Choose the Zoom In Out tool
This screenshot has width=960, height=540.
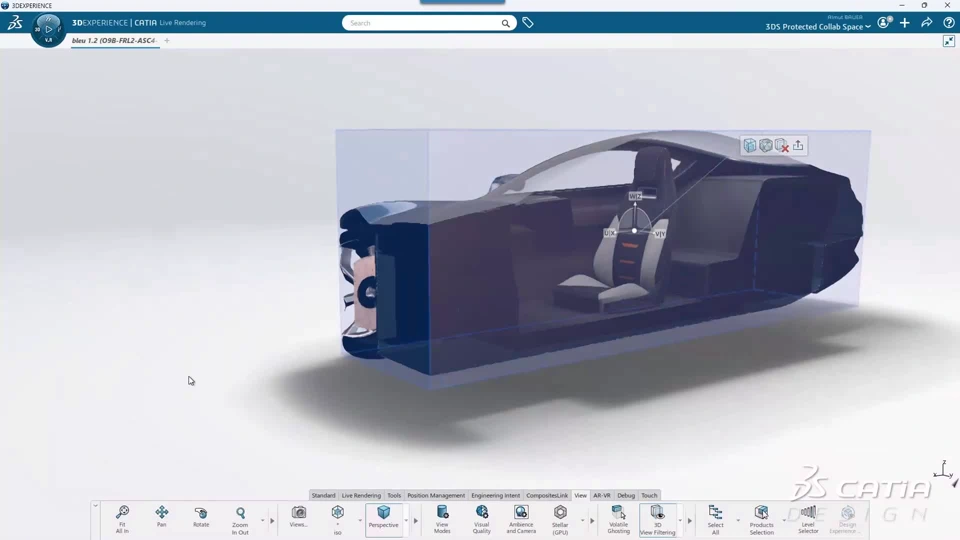pyautogui.click(x=240, y=520)
